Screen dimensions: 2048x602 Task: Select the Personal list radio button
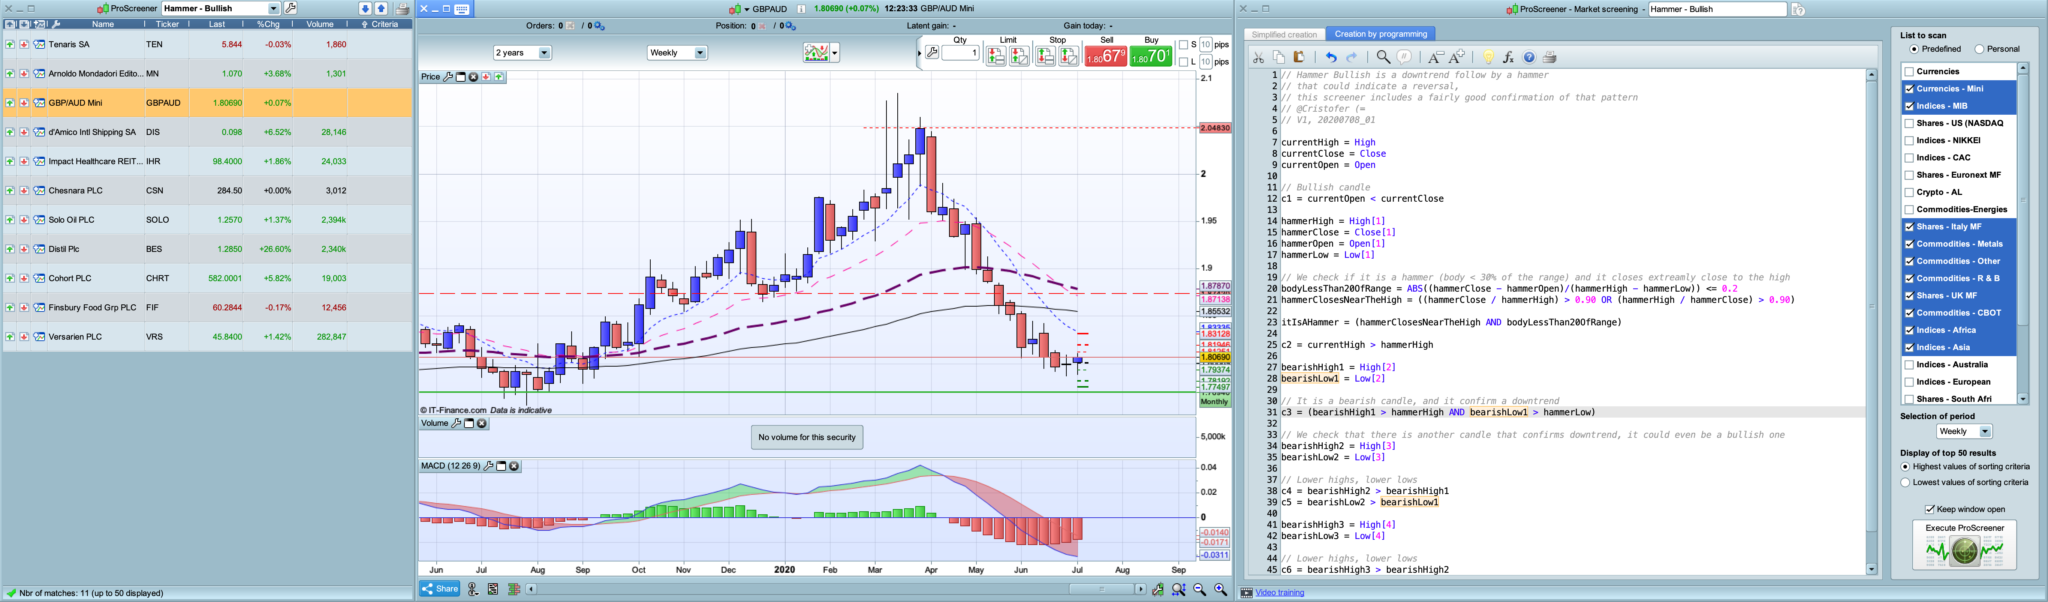point(1979,49)
